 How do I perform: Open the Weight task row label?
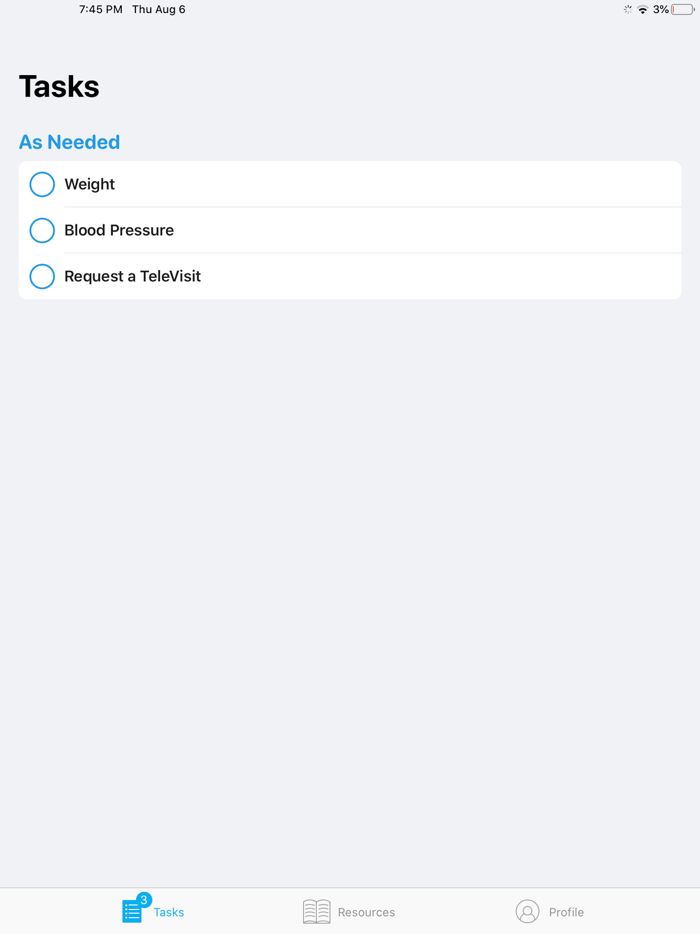point(90,184)
